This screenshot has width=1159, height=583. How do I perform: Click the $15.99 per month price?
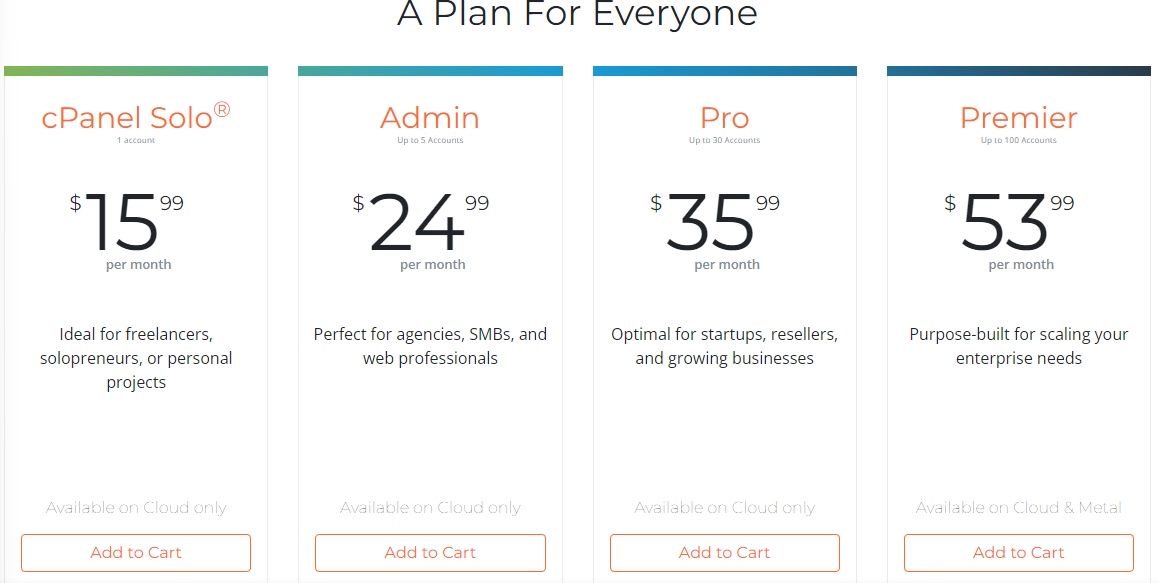[123, 223]
